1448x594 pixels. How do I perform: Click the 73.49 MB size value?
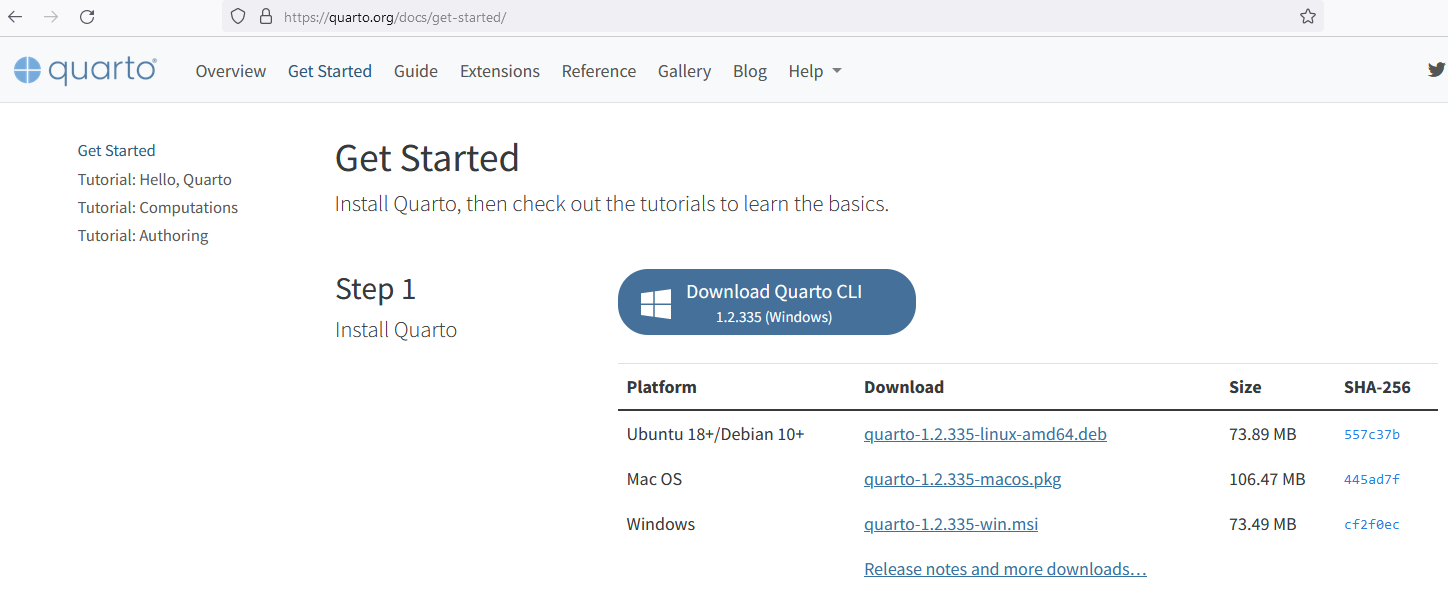pyautogui.click(x=1263, y=524)
